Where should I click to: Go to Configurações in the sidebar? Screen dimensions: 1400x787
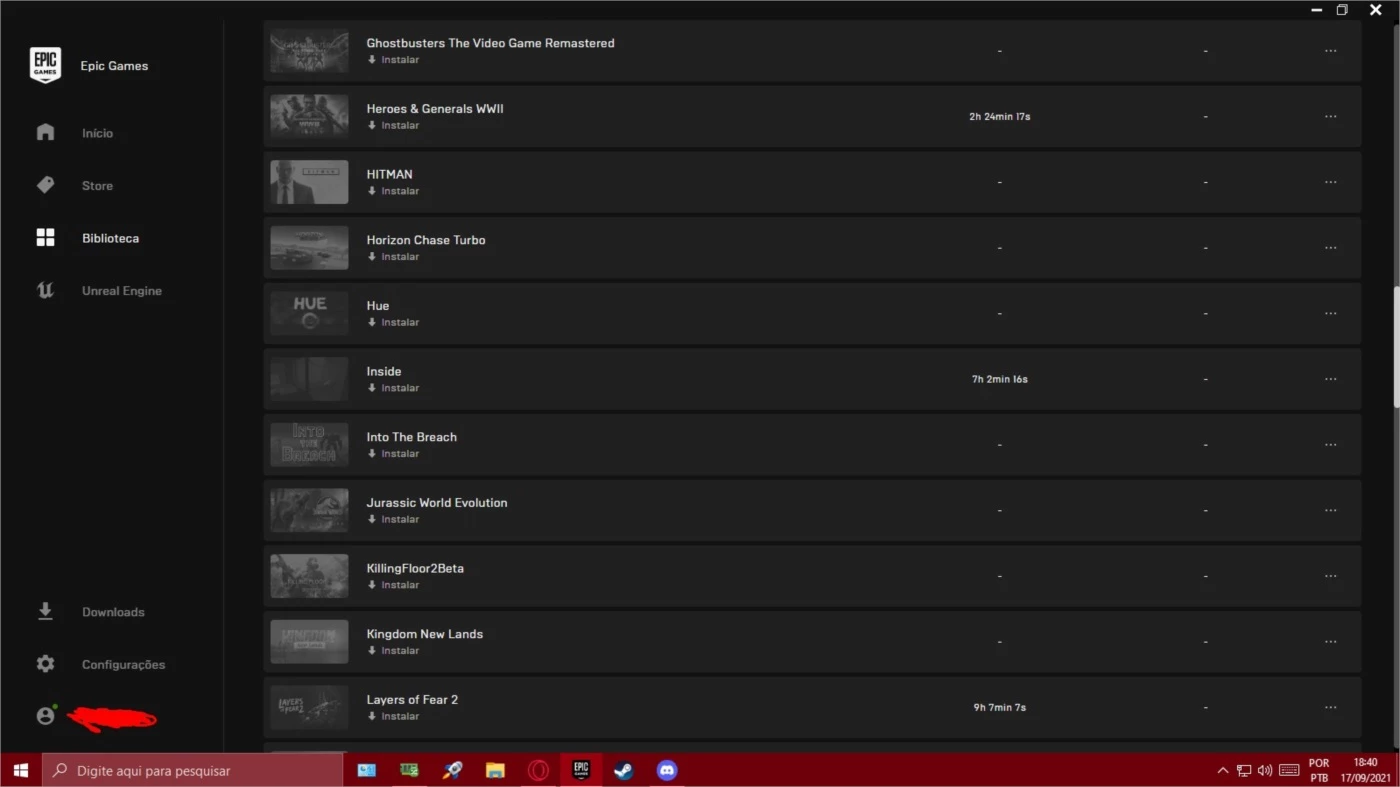pyautogui.click(x=123, y=665)
